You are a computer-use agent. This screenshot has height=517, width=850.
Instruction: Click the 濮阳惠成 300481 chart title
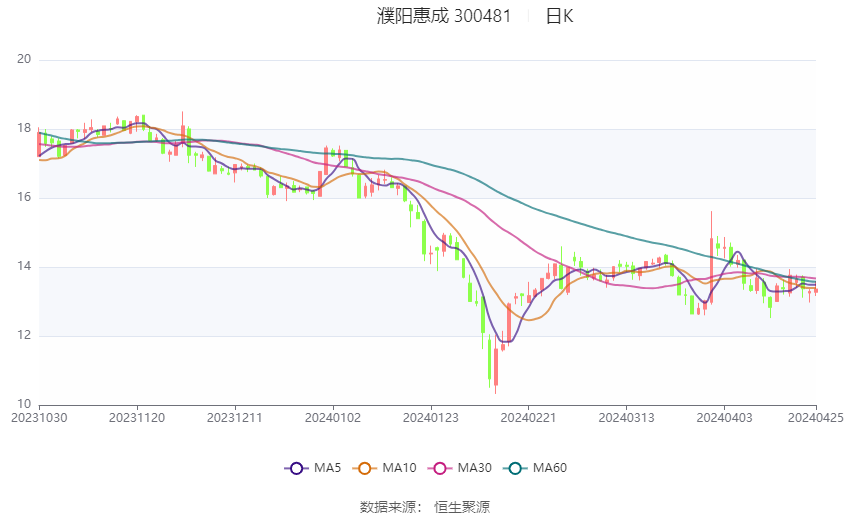coord(444,16)
